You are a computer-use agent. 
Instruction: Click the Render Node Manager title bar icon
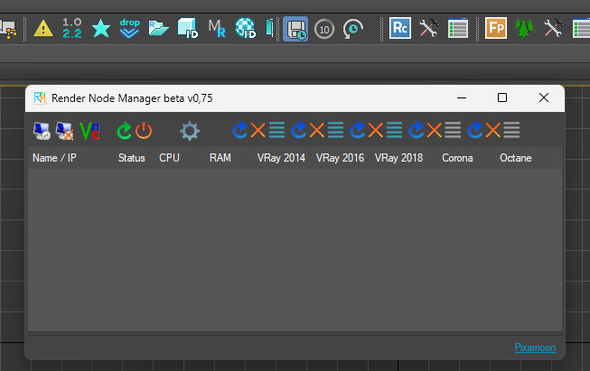tap(40, 98)
